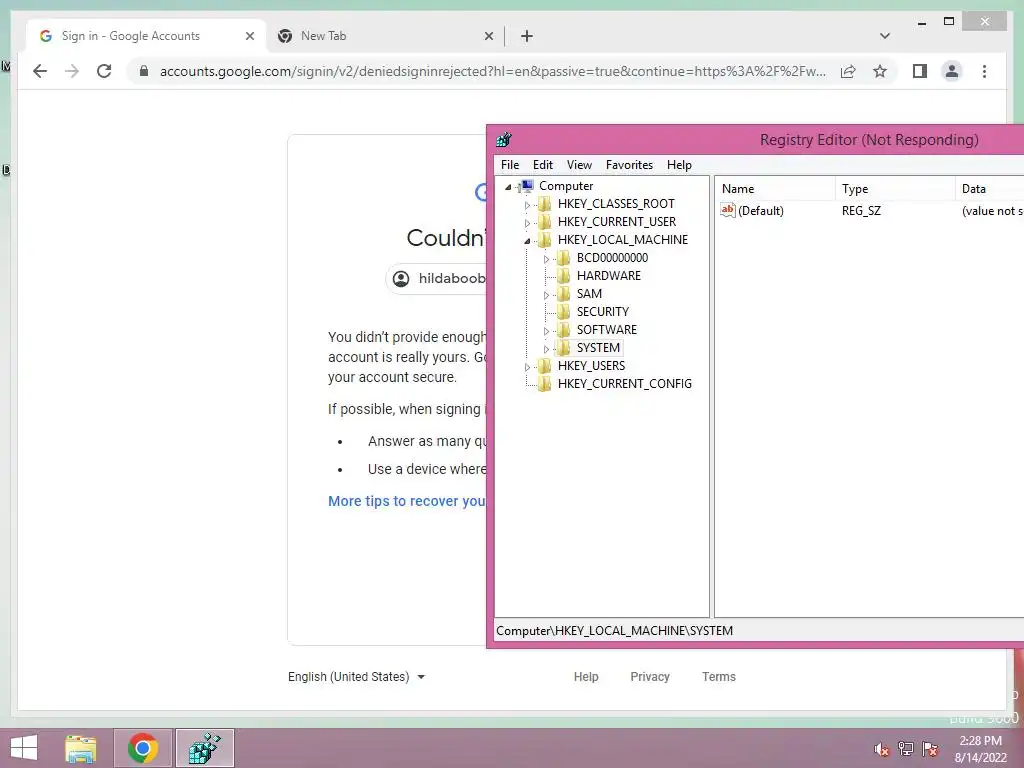Open the Chrome three-dot menu
The image size is (1024, 768).
984,71
